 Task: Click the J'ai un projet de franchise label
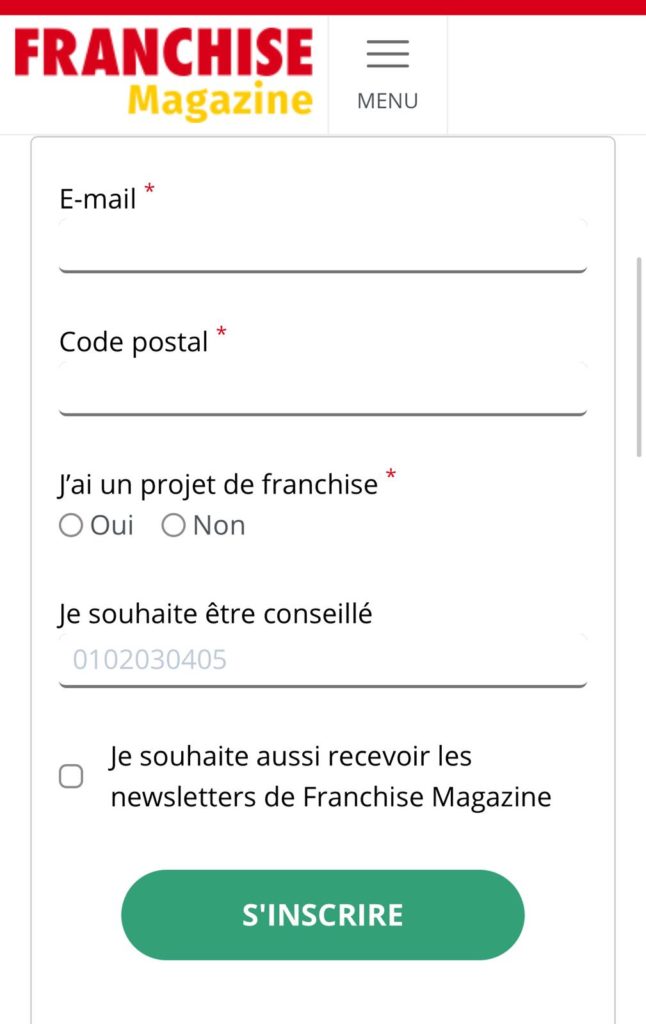pyautogui.click(x=218, y=485)
